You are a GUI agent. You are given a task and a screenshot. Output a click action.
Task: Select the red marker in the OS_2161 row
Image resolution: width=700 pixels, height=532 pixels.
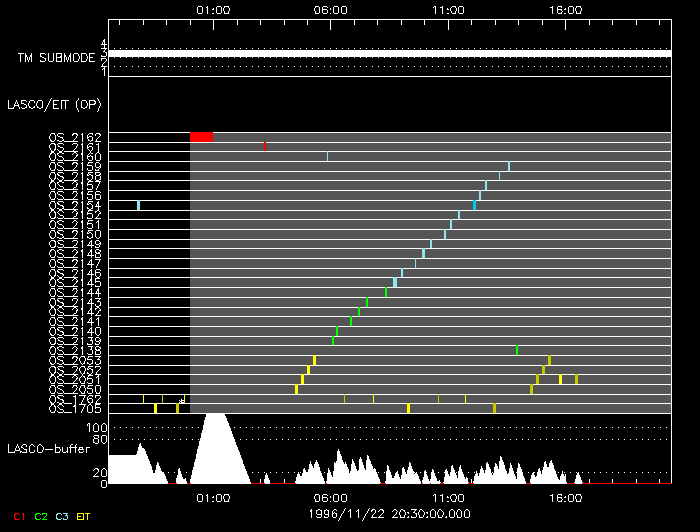coord(264,146)
